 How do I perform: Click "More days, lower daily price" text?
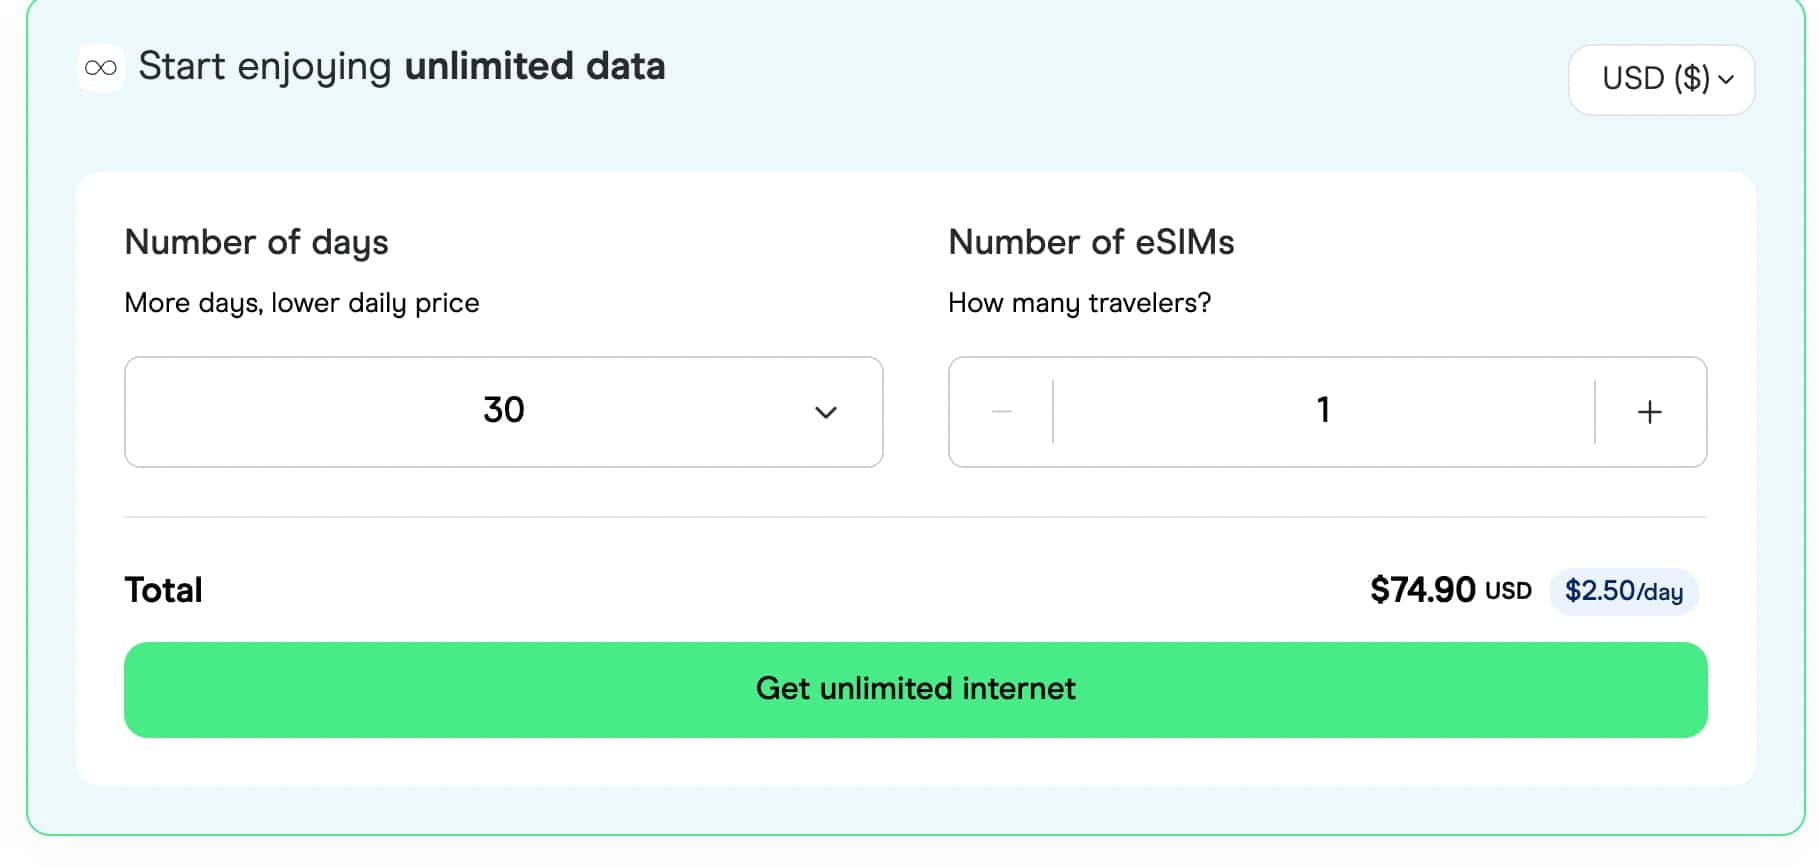point(301,303)
